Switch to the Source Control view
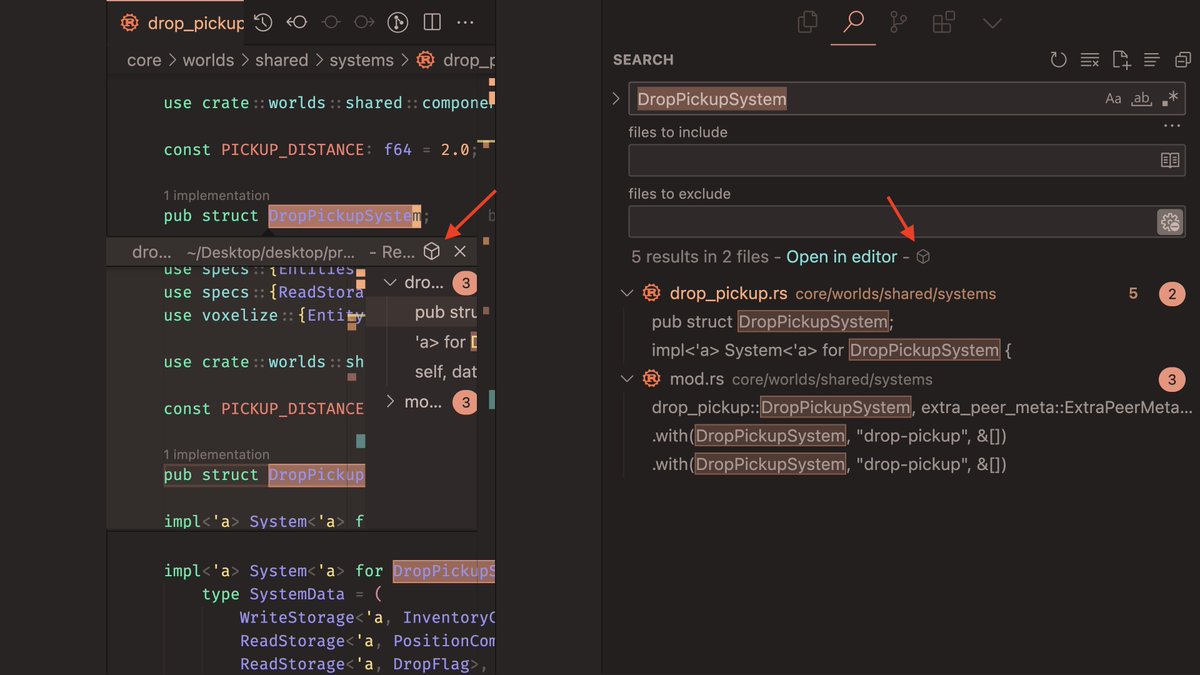 pyautogui.click(x=898, y=23)
